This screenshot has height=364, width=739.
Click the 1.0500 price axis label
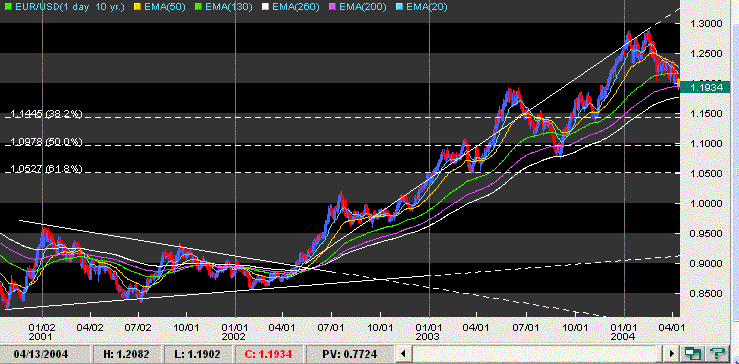click(706, 174)
